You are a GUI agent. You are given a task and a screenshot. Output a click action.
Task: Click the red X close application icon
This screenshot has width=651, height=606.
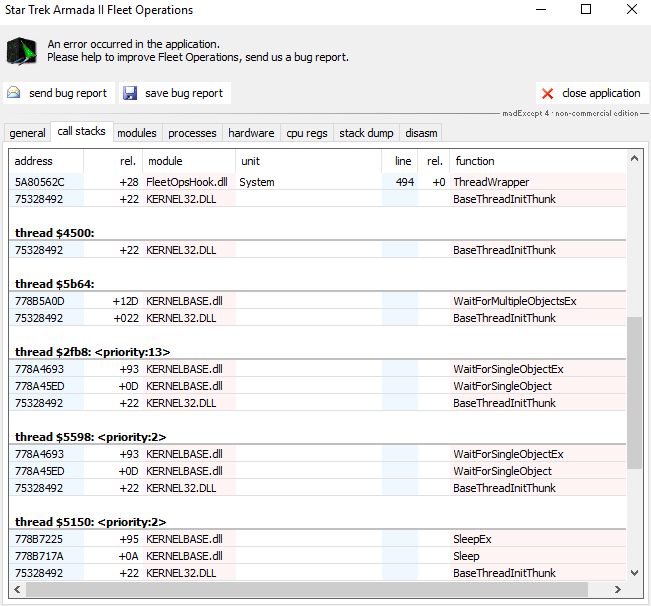click(x=547, y=93)
